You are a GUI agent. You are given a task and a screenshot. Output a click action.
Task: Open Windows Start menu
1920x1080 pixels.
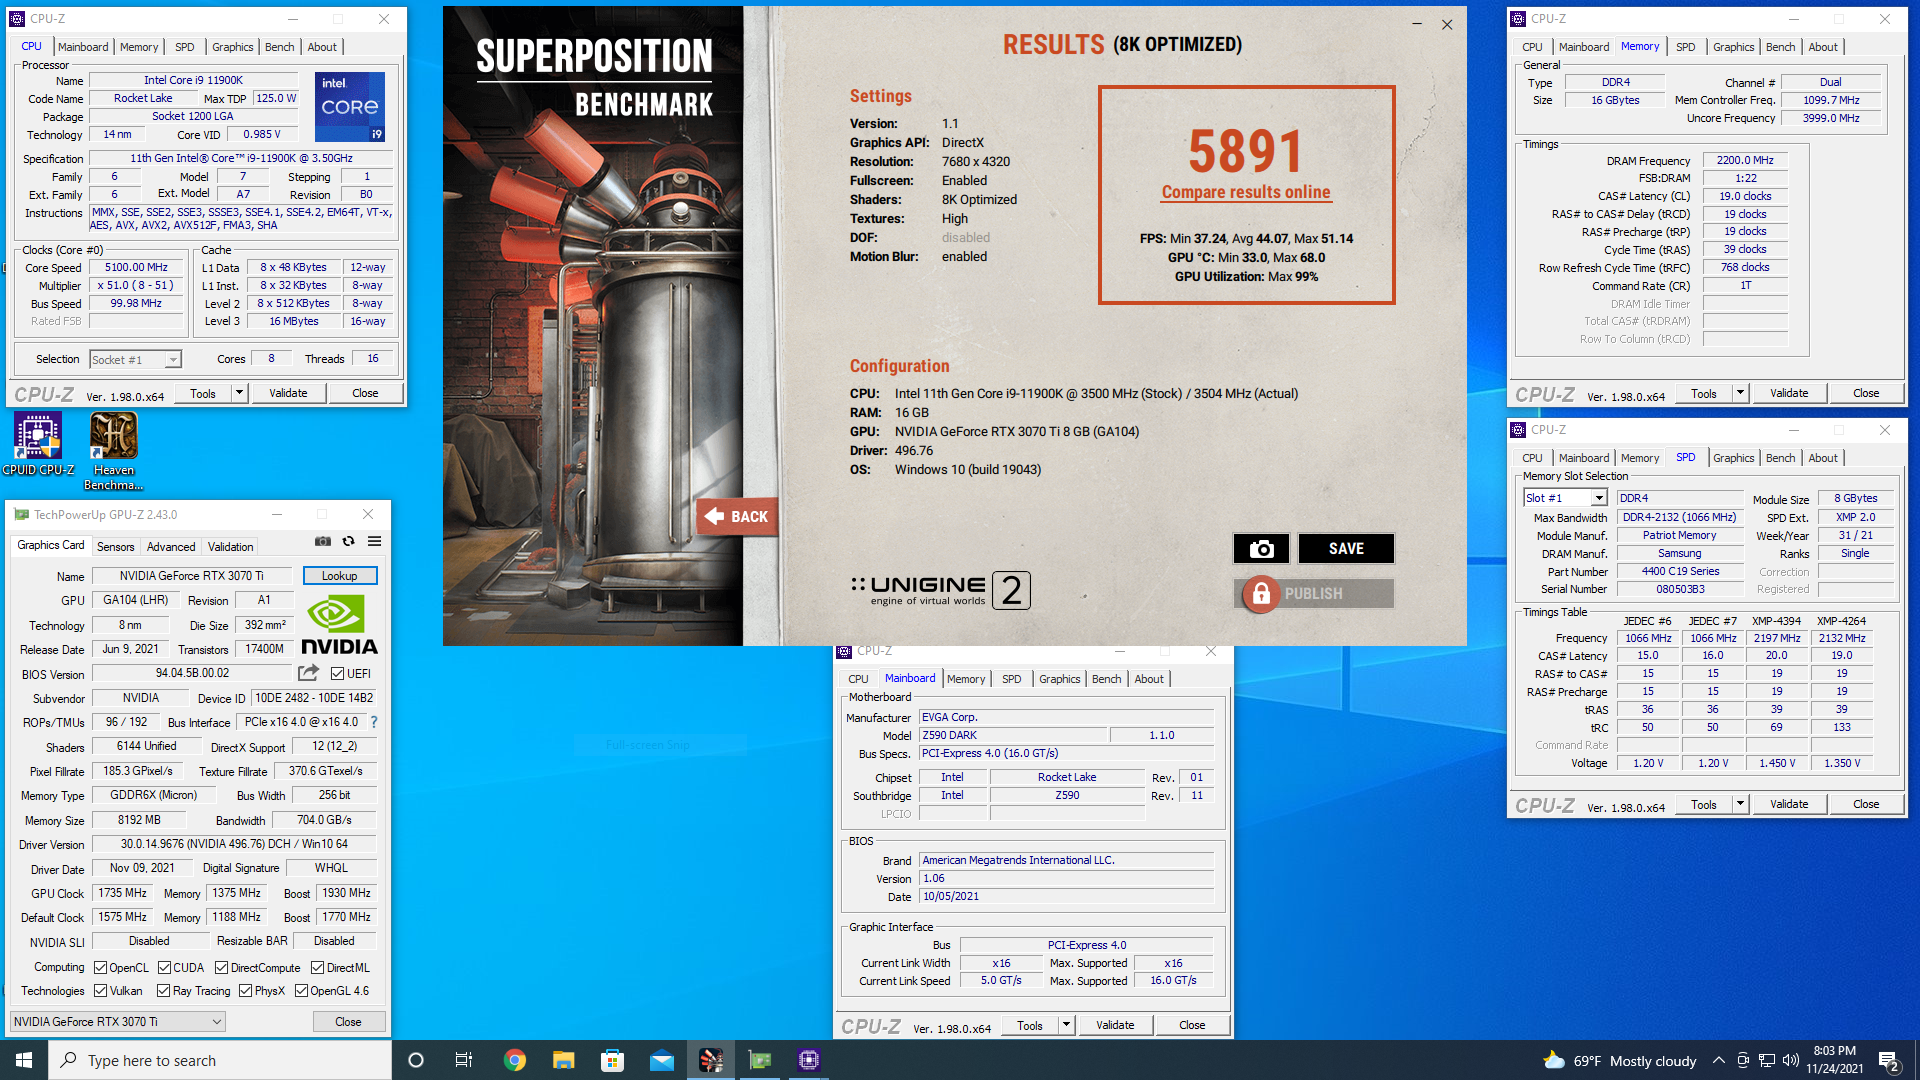click(x=24, y=1060)
